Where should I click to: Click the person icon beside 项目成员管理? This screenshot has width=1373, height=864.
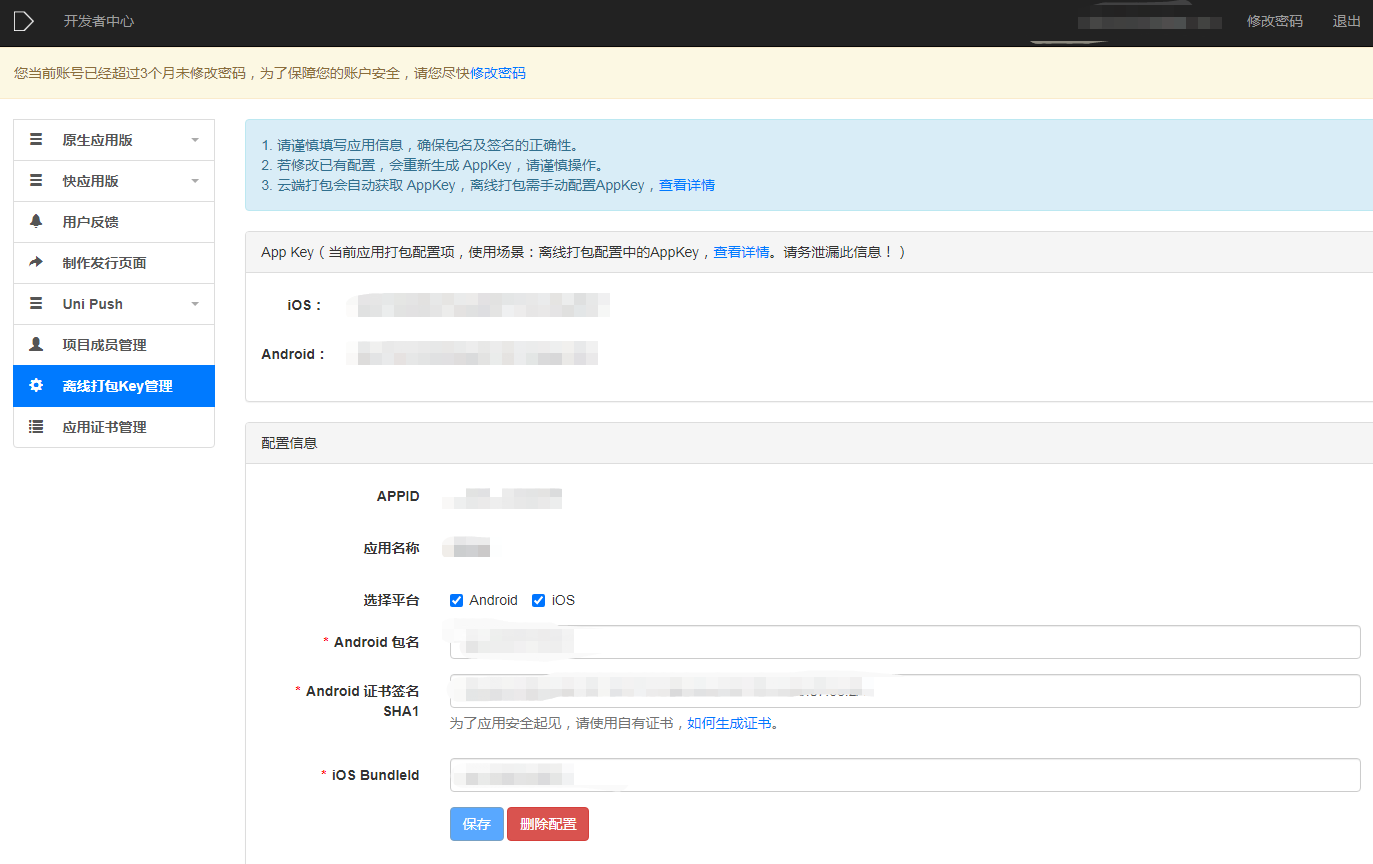click(x=36, y=344)
